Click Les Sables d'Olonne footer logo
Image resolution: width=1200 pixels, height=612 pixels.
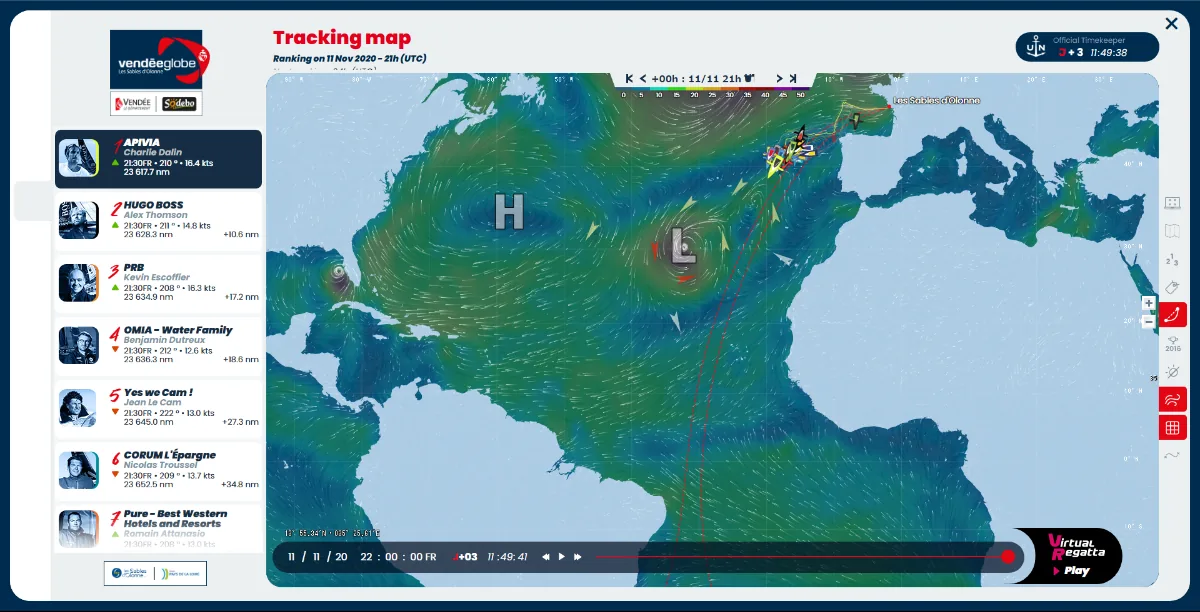[x=131, y=573]
